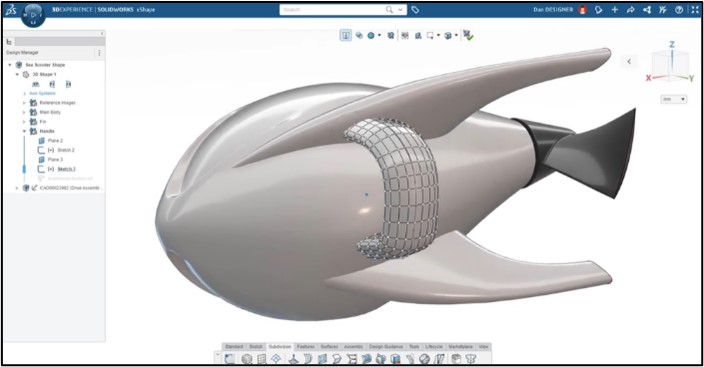
Task: Collapse the Handle node
Action: pyautogui.click(x=24, y=131)
